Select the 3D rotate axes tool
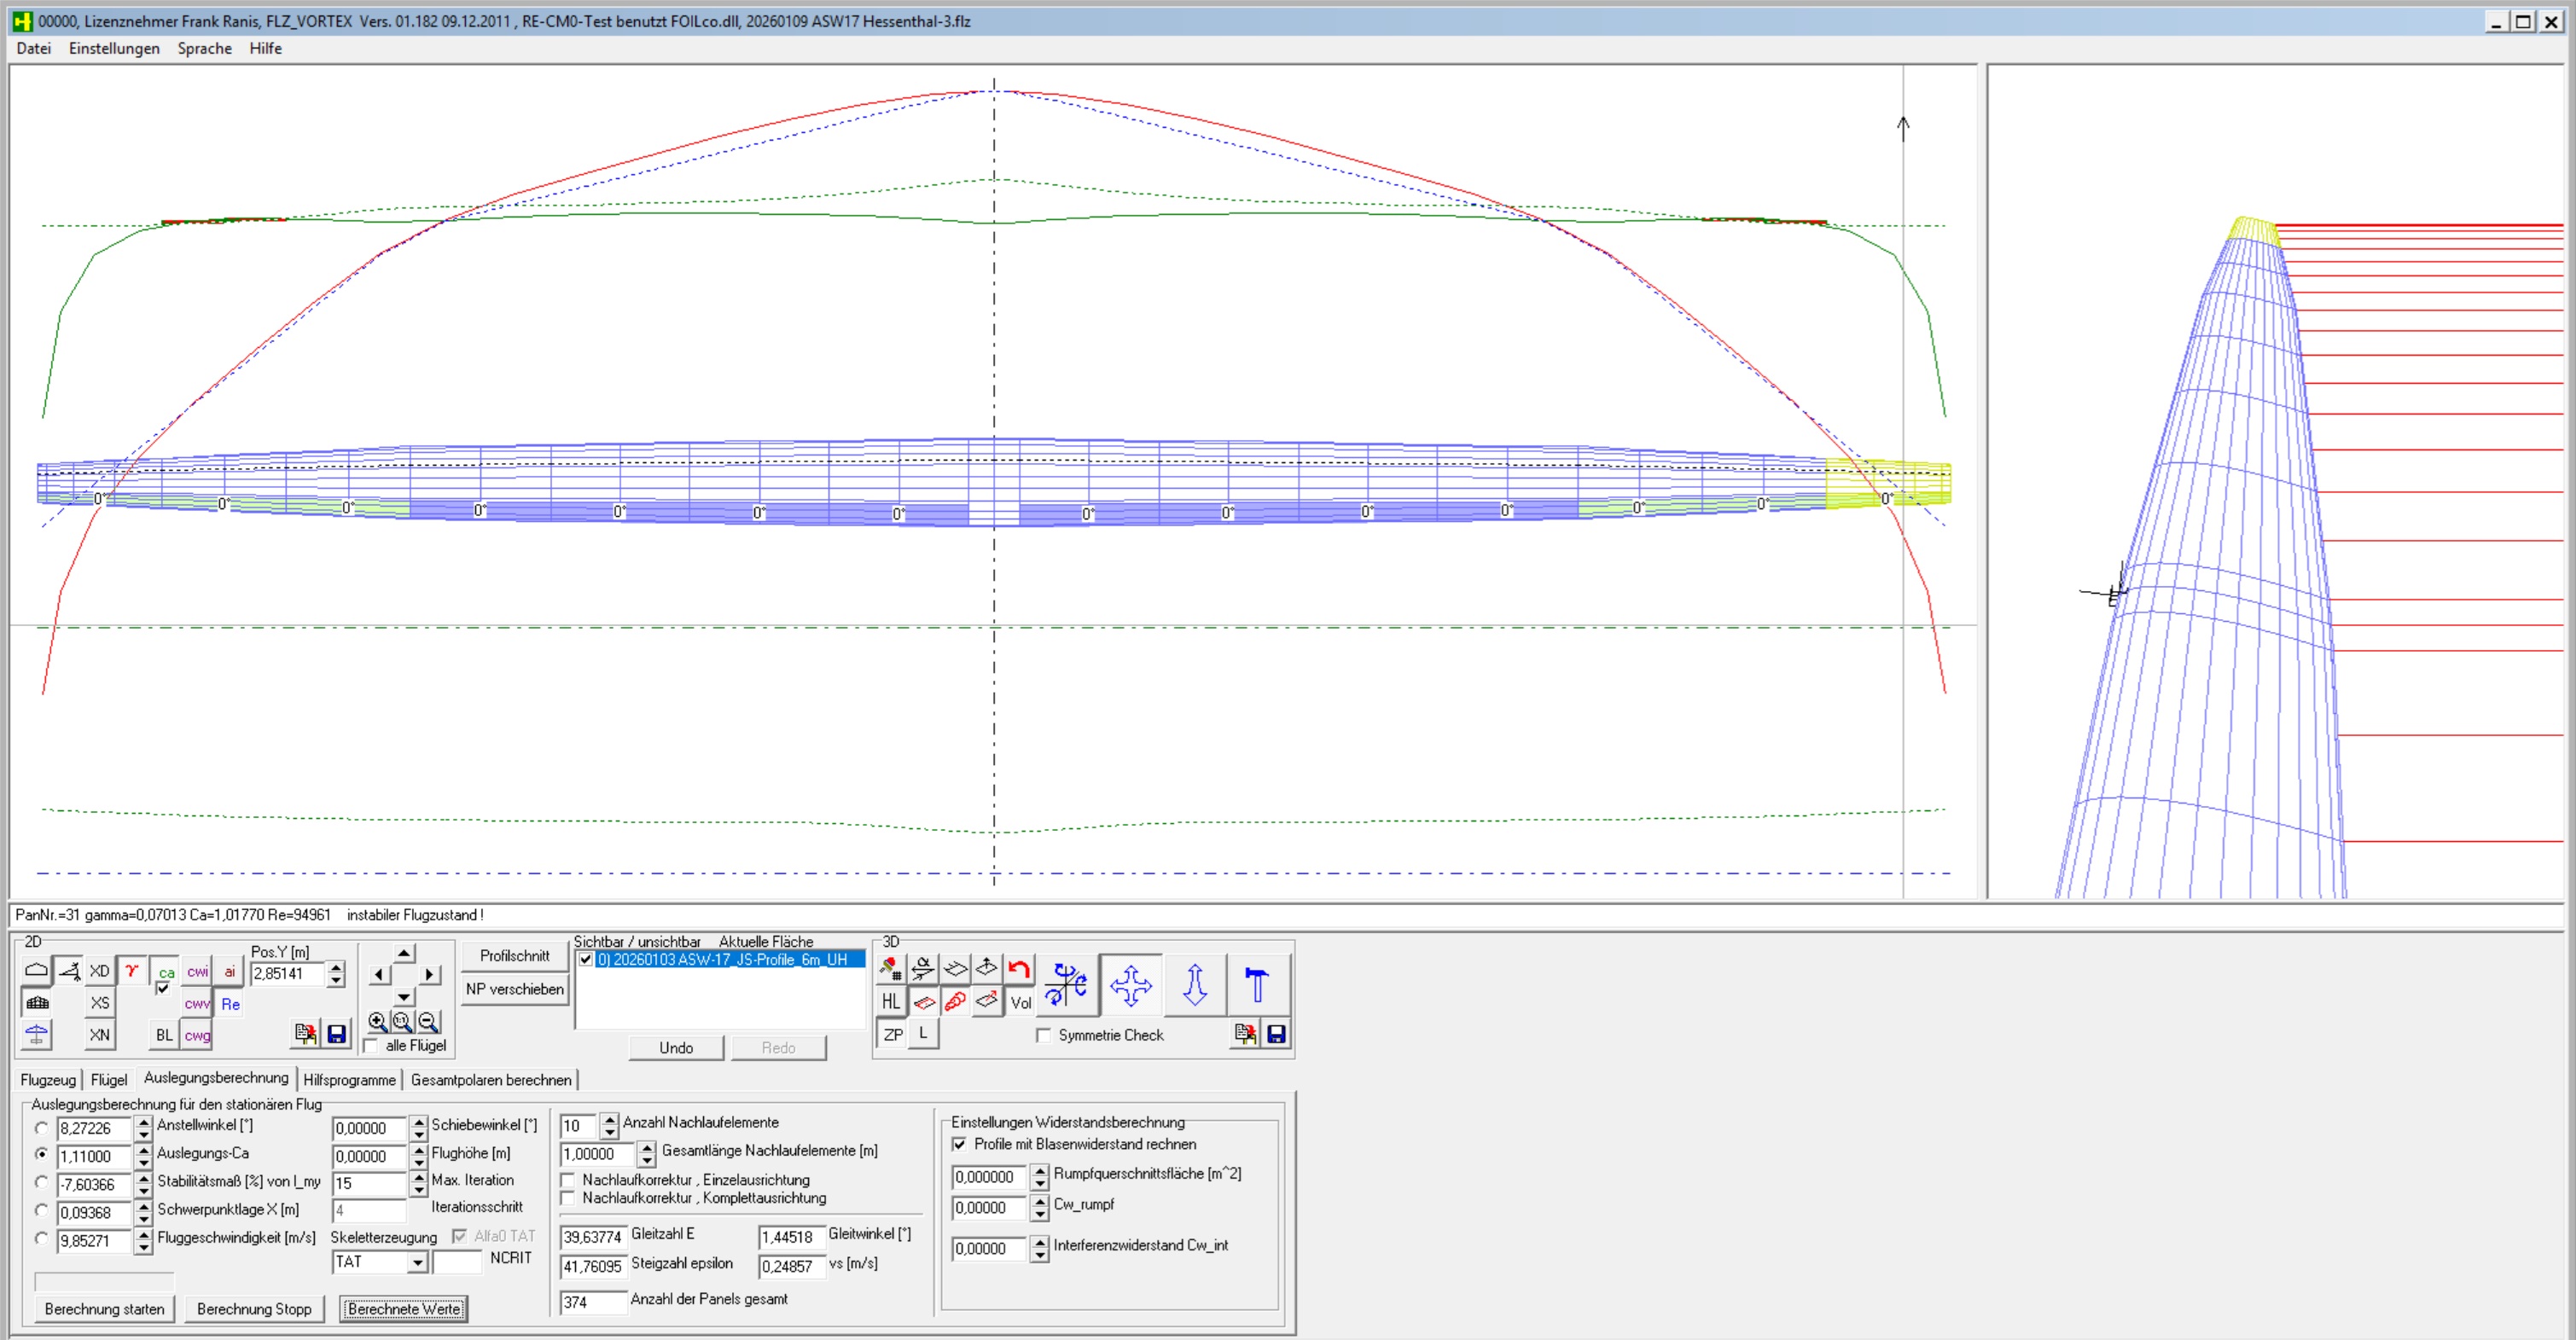Image resolution: width=2576 pixels, height=1340 pixels. click(1066, 985)
